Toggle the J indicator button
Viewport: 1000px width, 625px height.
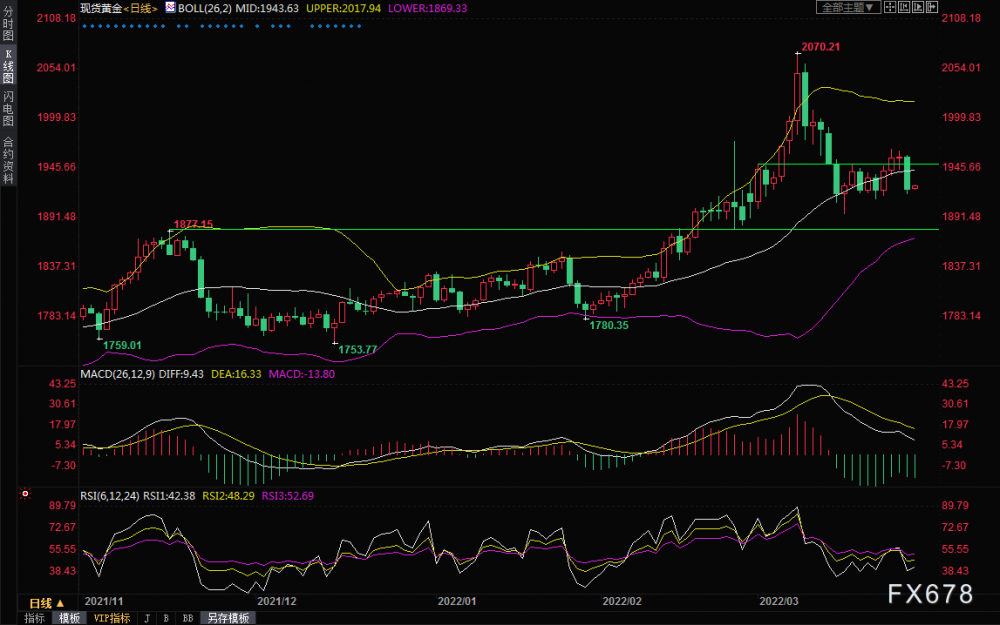[147, 618]
